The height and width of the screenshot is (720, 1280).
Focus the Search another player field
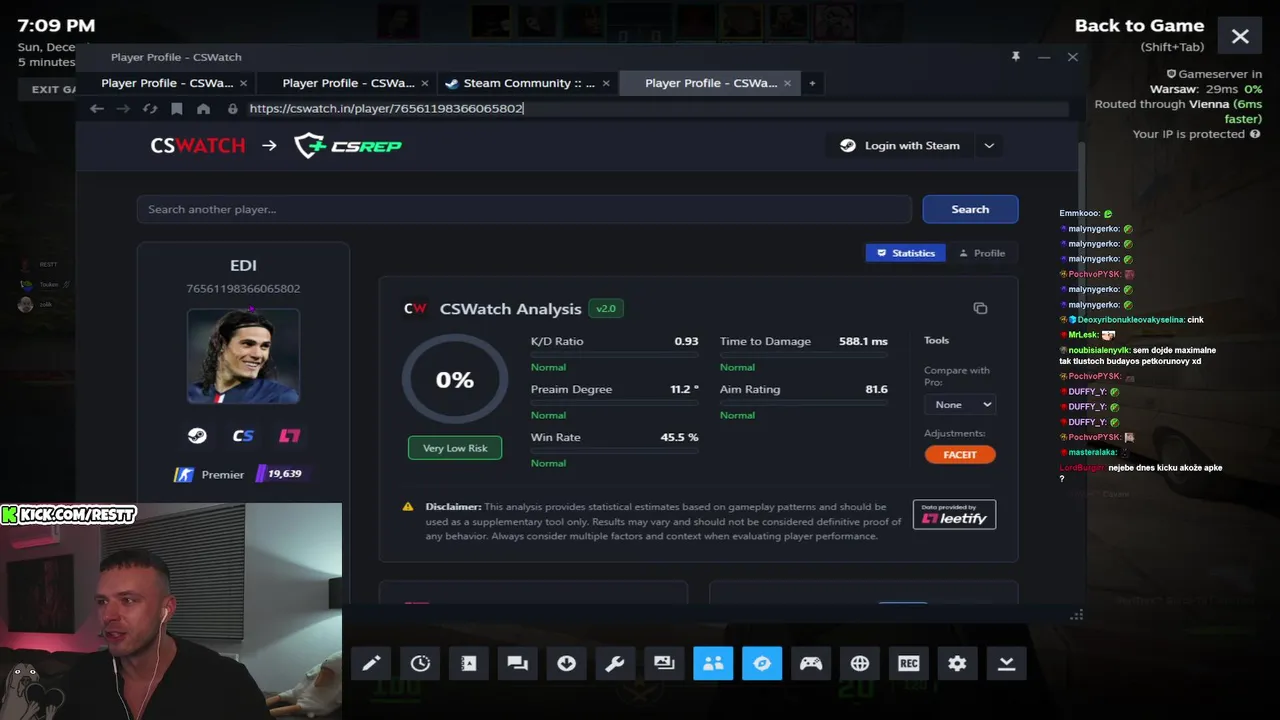click(524, 209)
